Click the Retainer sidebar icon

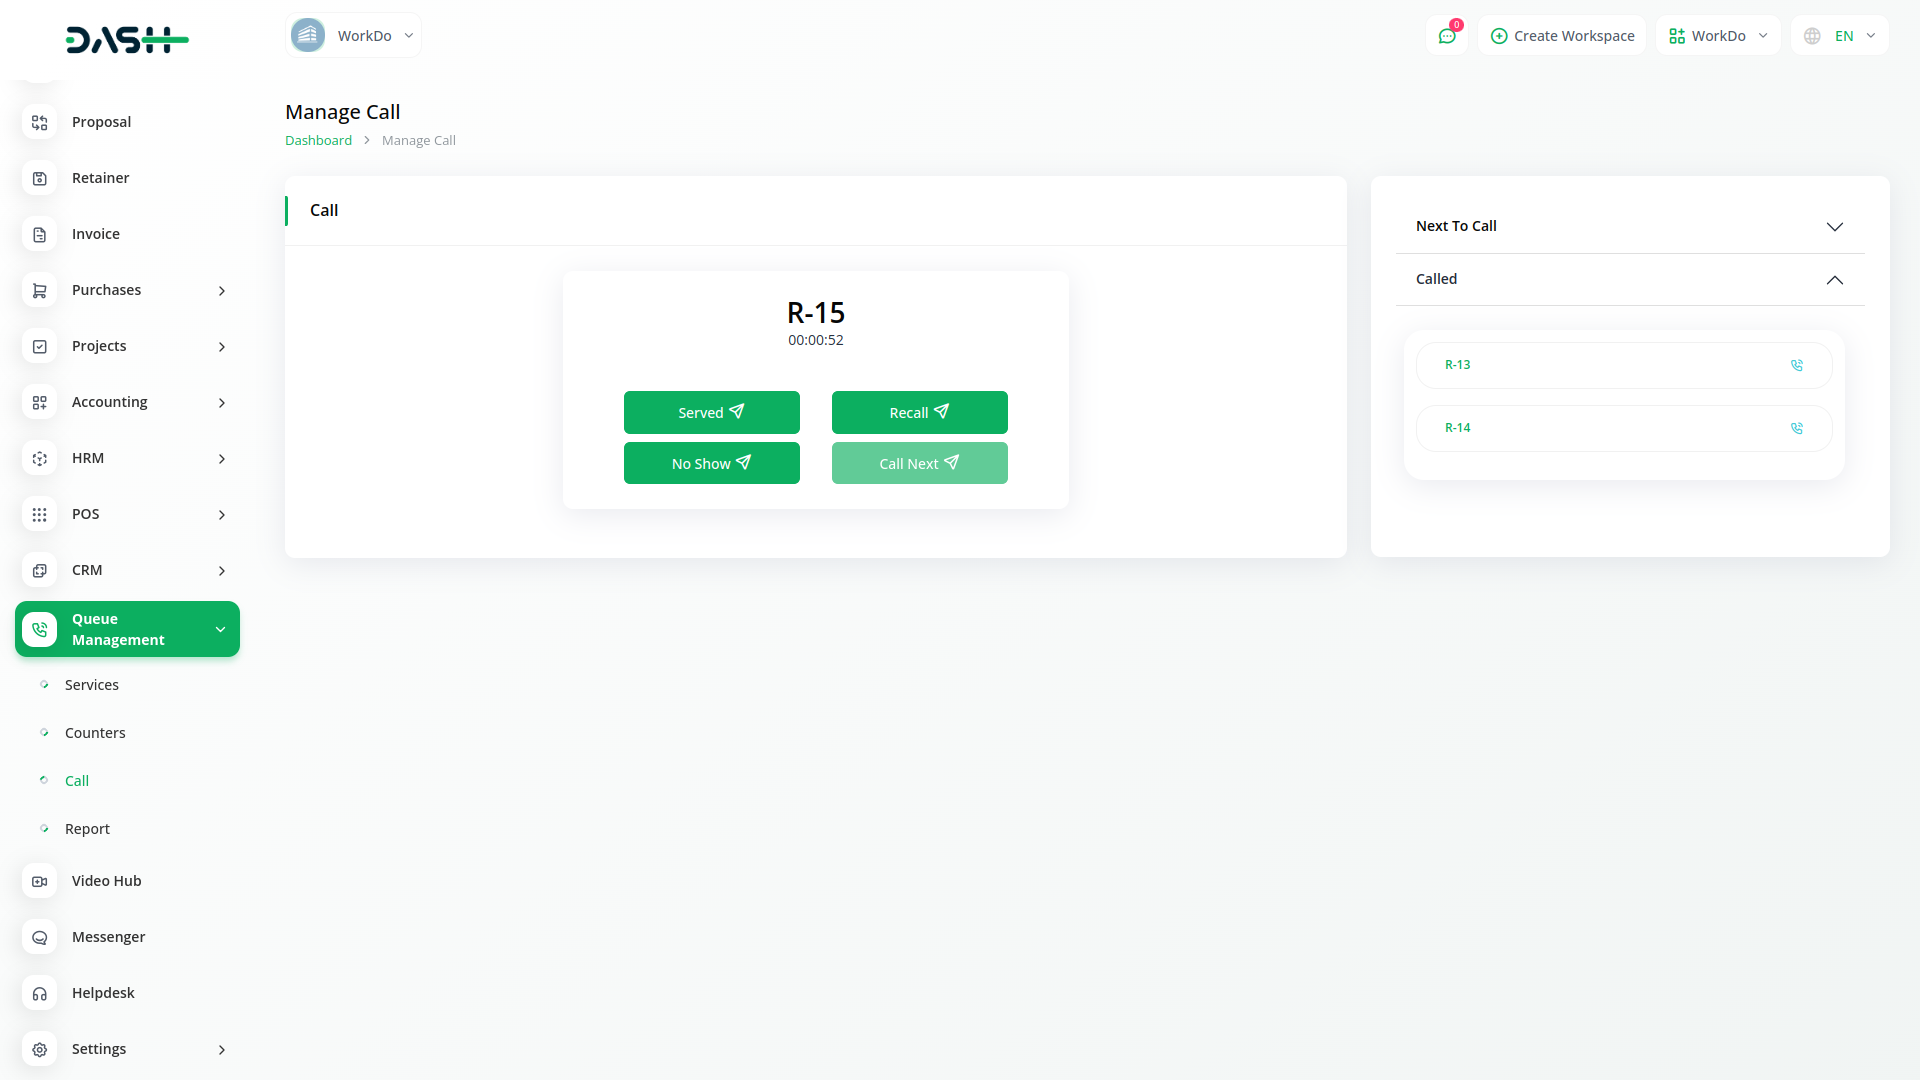(x=40, y=178)
